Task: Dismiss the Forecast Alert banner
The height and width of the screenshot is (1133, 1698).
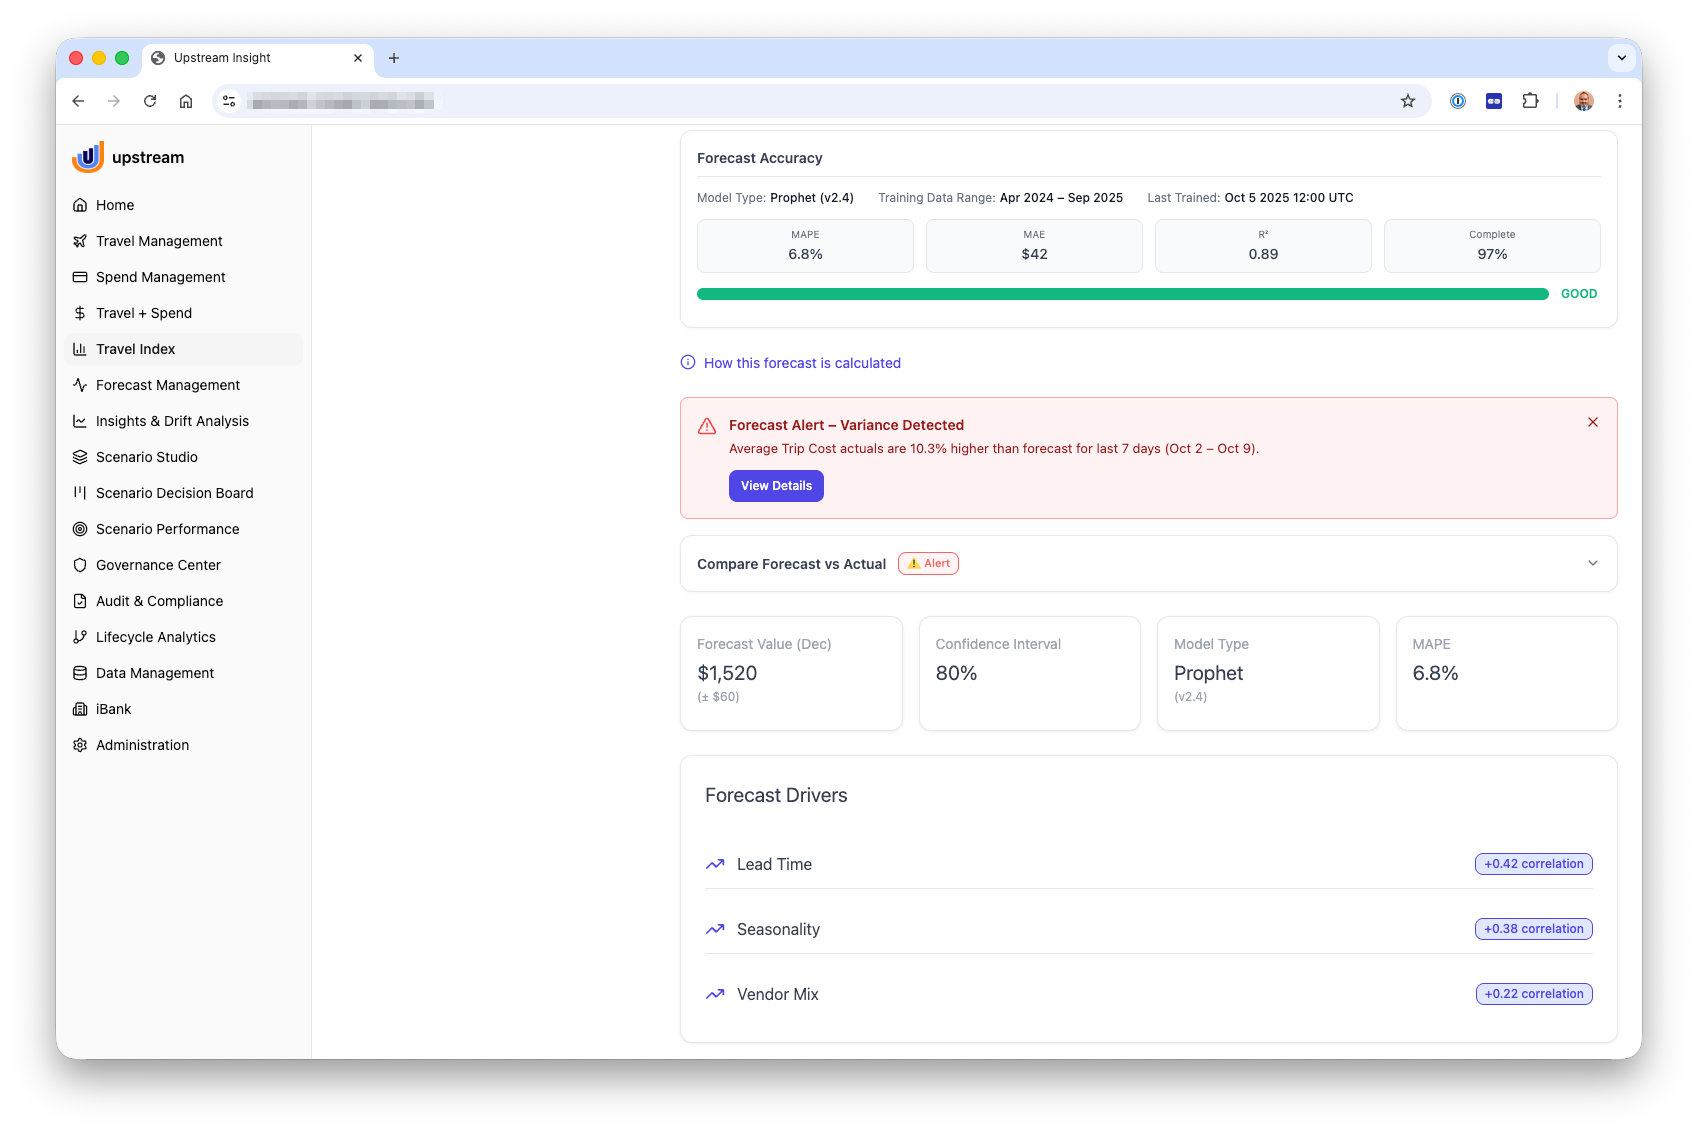Action: click(x=1592, y=422)
